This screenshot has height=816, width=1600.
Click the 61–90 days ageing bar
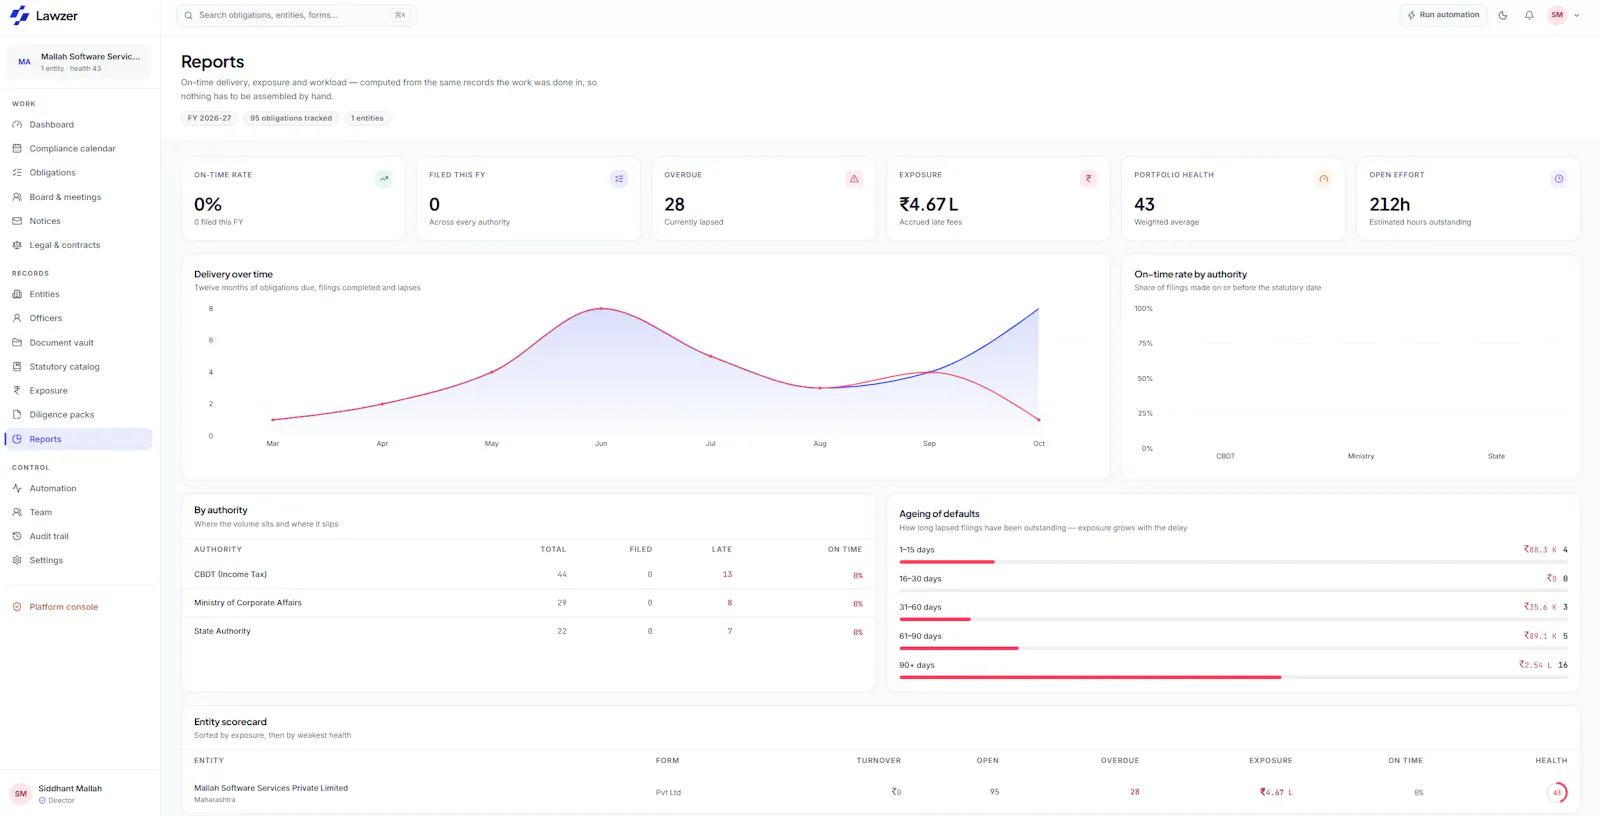pyautogui.click(x=1233, y=648)
